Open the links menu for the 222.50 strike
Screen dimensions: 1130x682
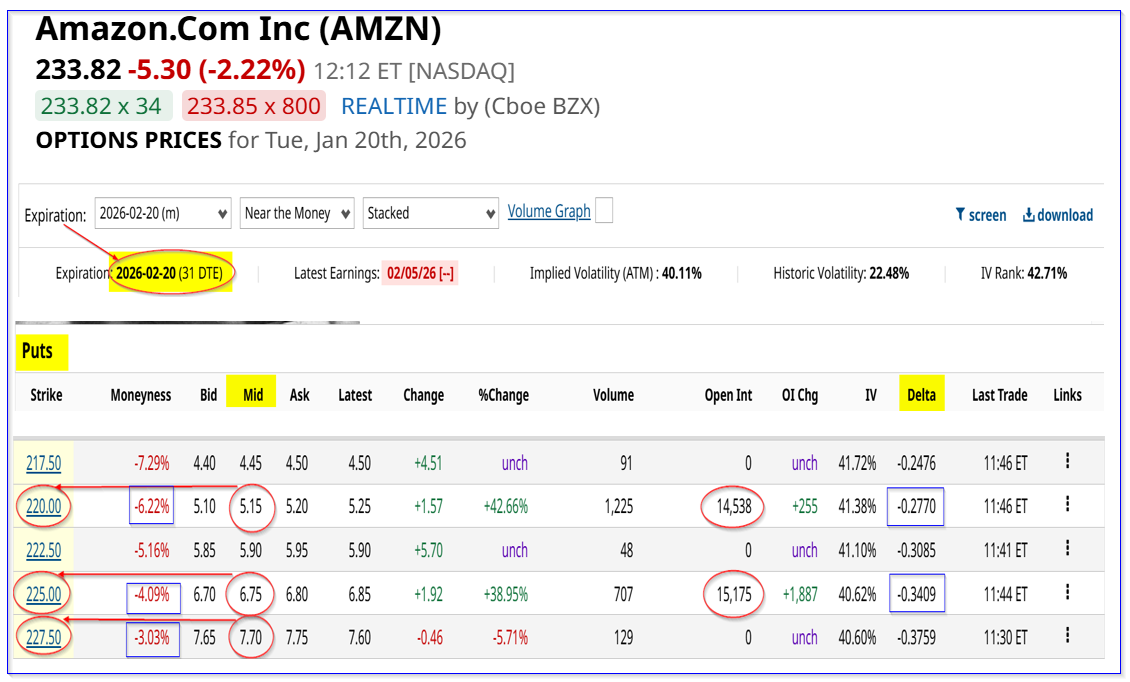(1067, 549)
